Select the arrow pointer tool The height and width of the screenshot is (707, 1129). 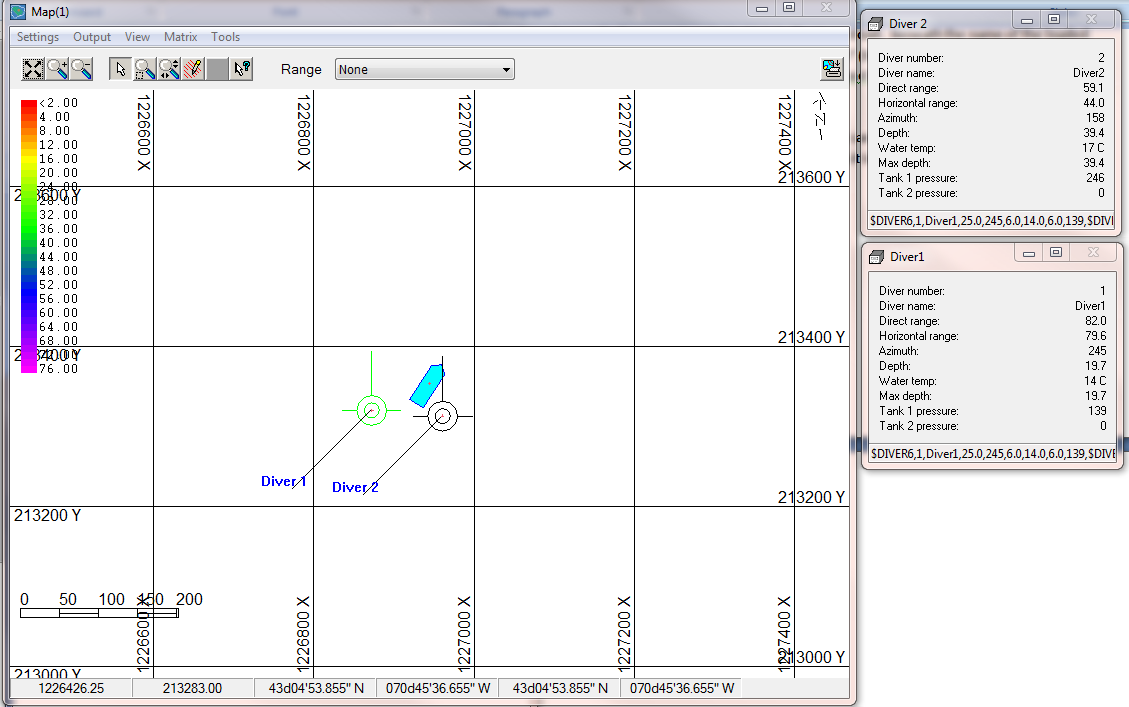point(121,69)
